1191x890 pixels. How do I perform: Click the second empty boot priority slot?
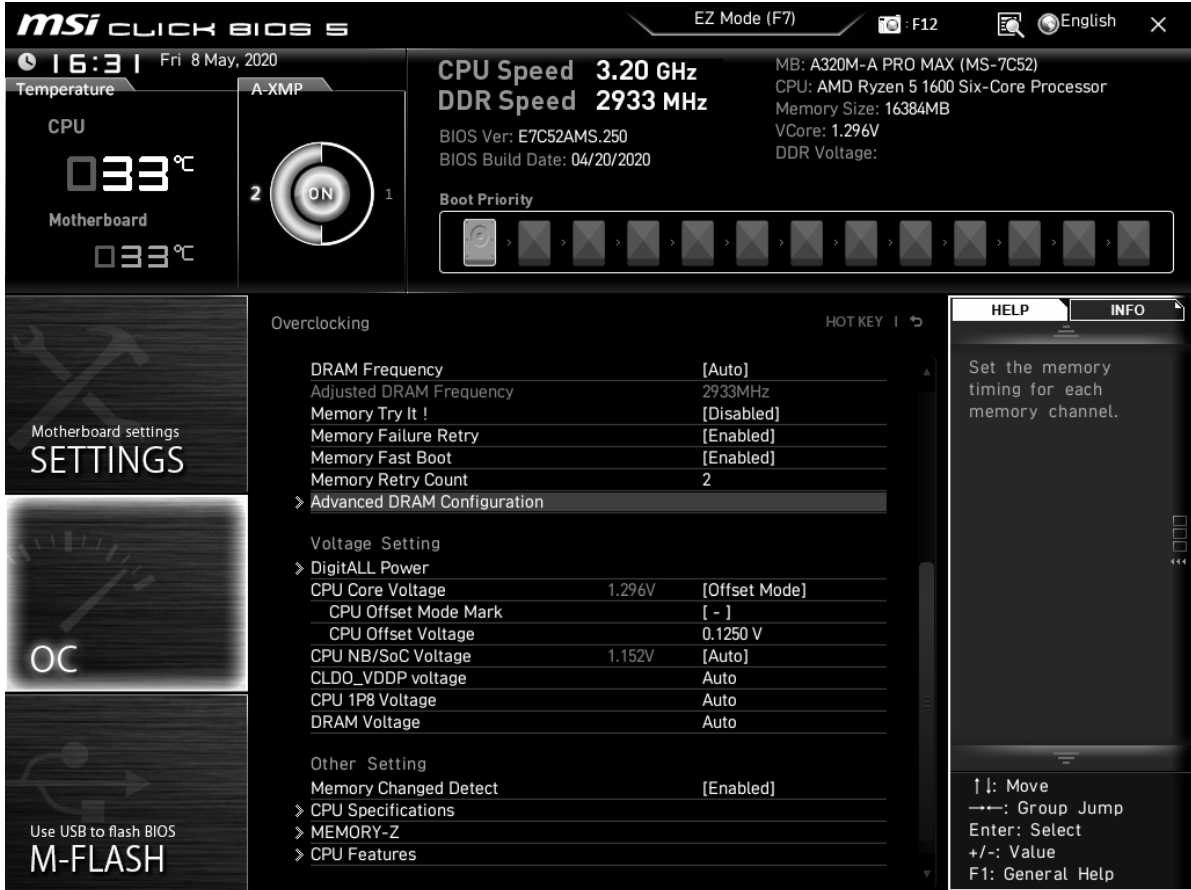(589, 242)
